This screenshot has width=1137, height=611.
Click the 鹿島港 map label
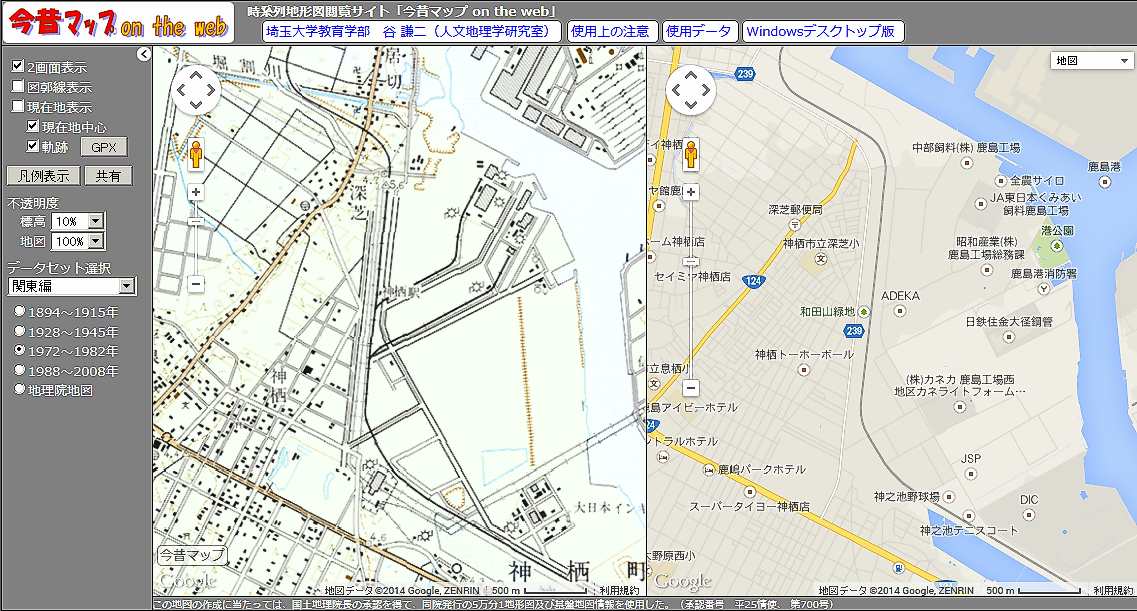(x=1104, y=167)
